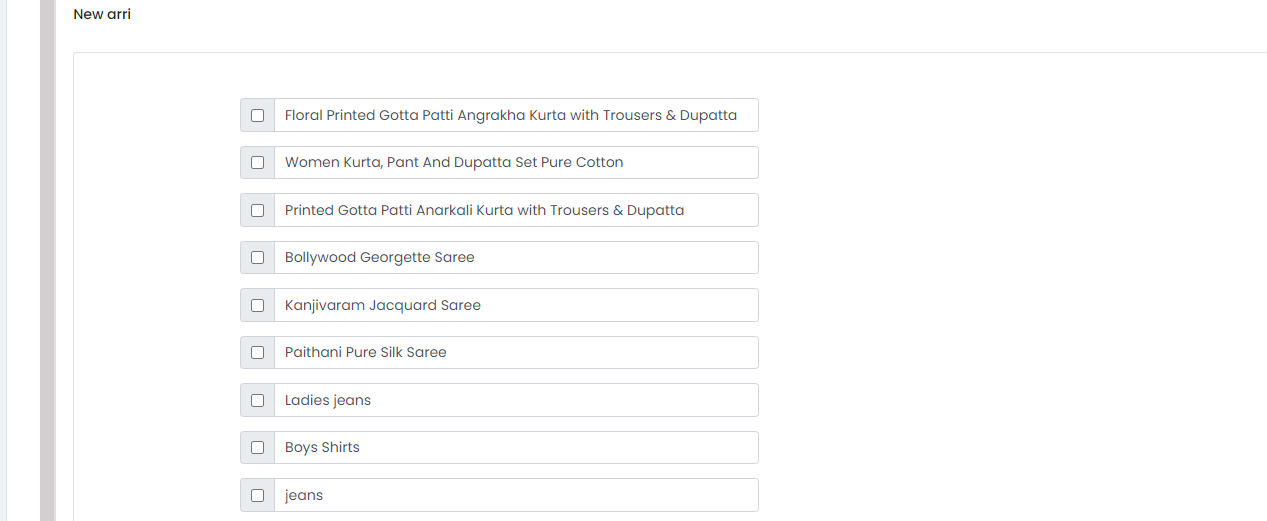Click the Kanjivaram Jacquard Saree text field

click(x=516, y=305)
